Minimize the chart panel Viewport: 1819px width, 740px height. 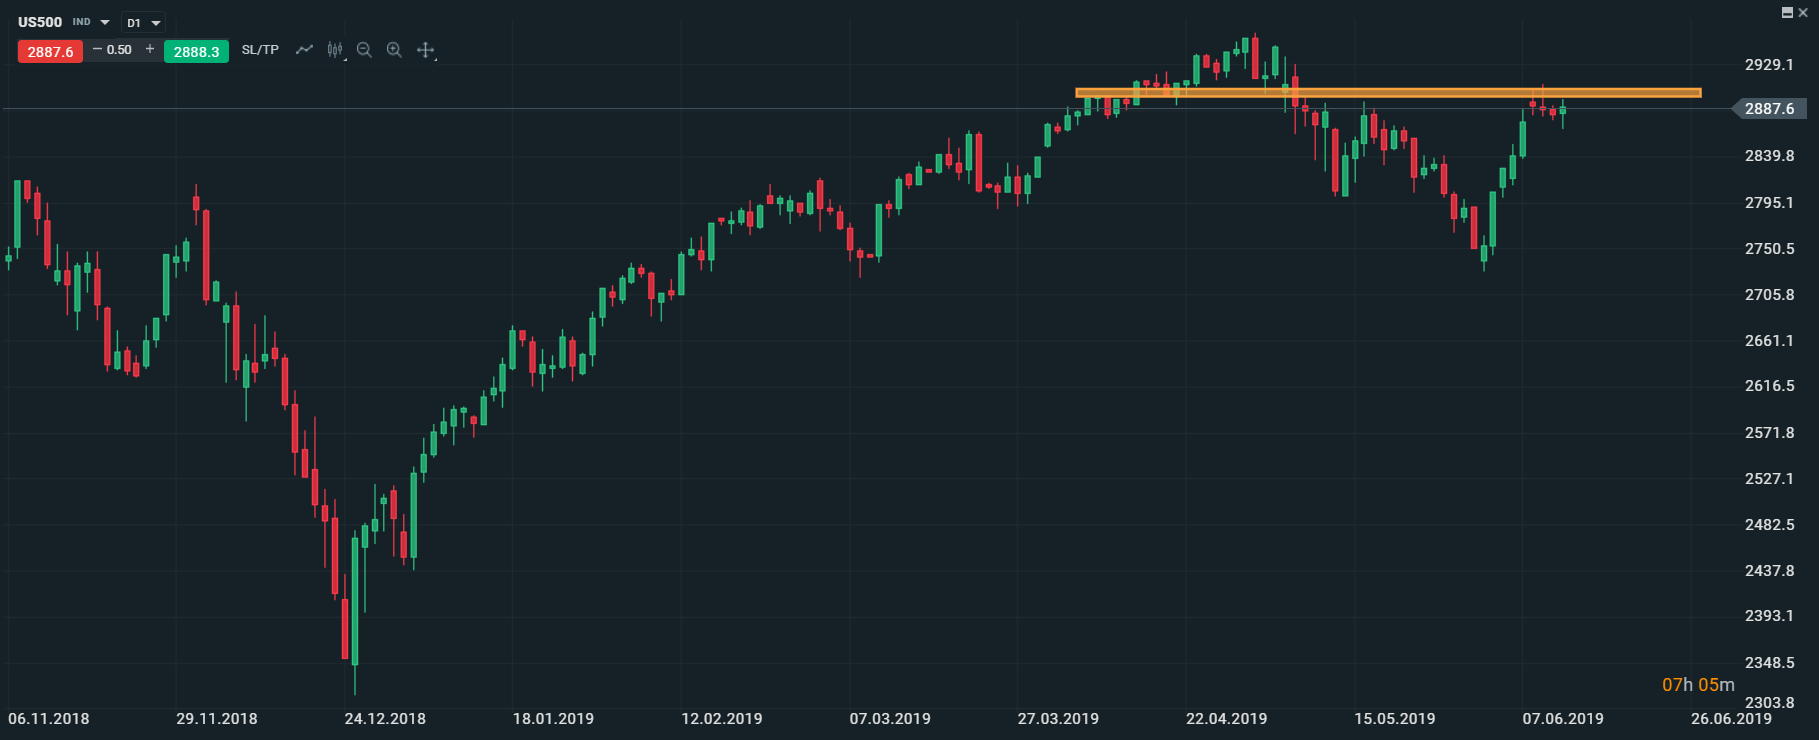(1788, 12)
